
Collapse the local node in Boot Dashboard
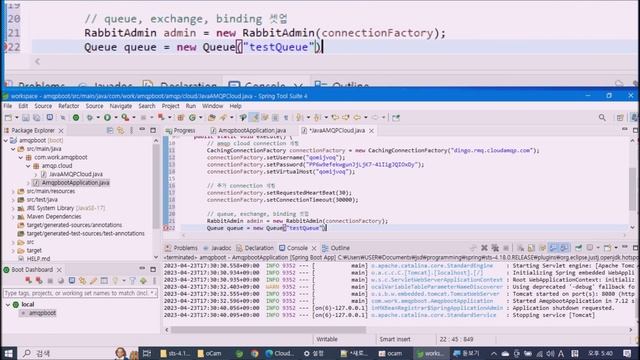(x=8, y=304)
